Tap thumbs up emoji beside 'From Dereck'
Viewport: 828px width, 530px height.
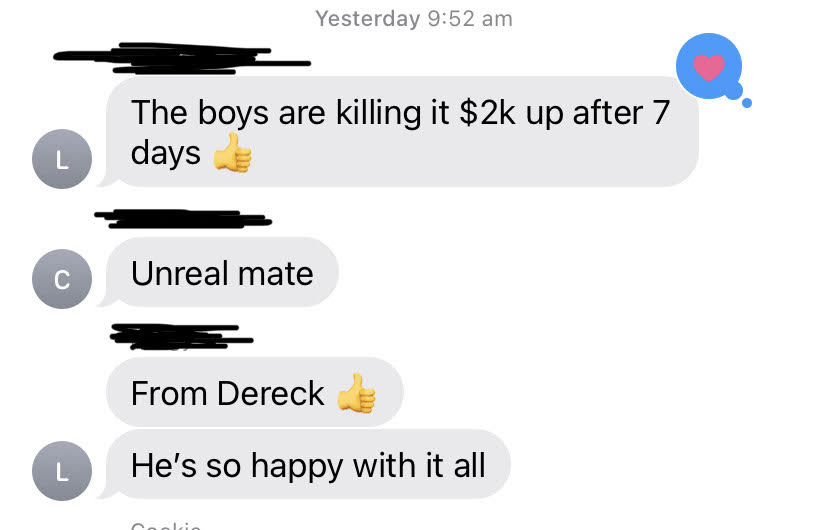tap(356, 393)
